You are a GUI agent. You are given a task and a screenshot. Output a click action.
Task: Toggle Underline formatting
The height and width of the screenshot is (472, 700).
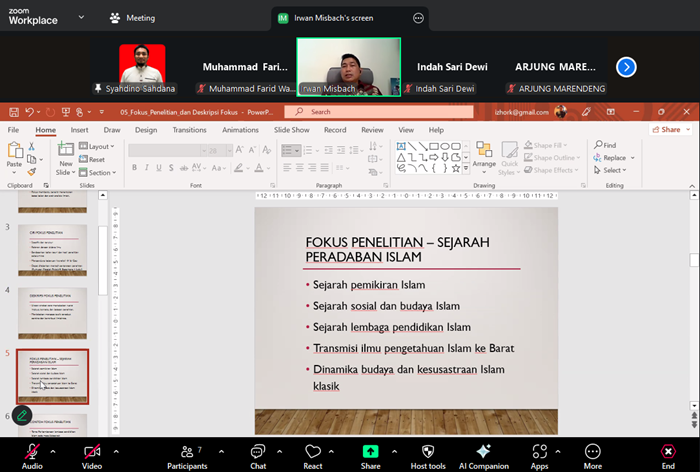click(159, 167)
